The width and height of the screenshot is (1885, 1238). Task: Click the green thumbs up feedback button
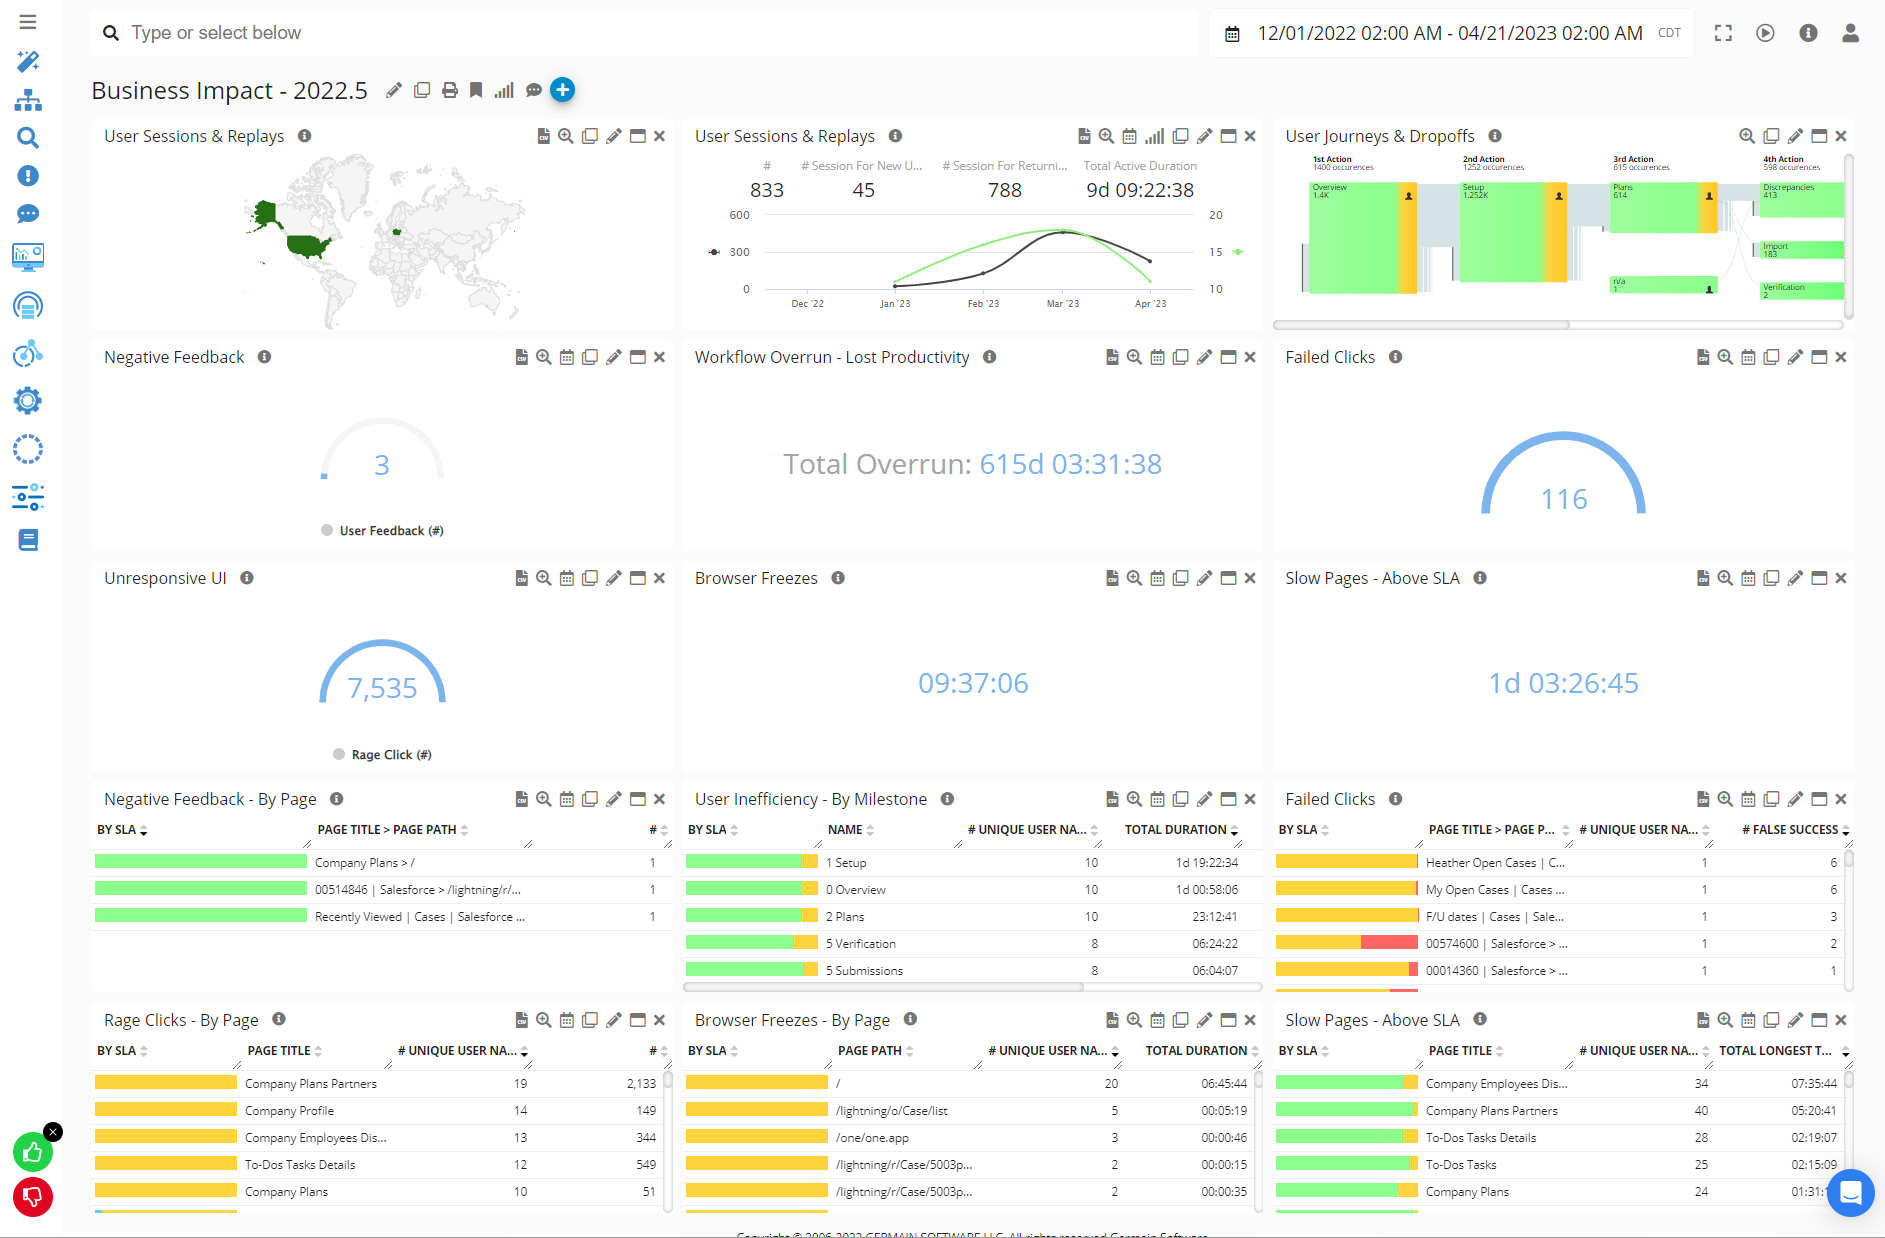[33, 1153]
